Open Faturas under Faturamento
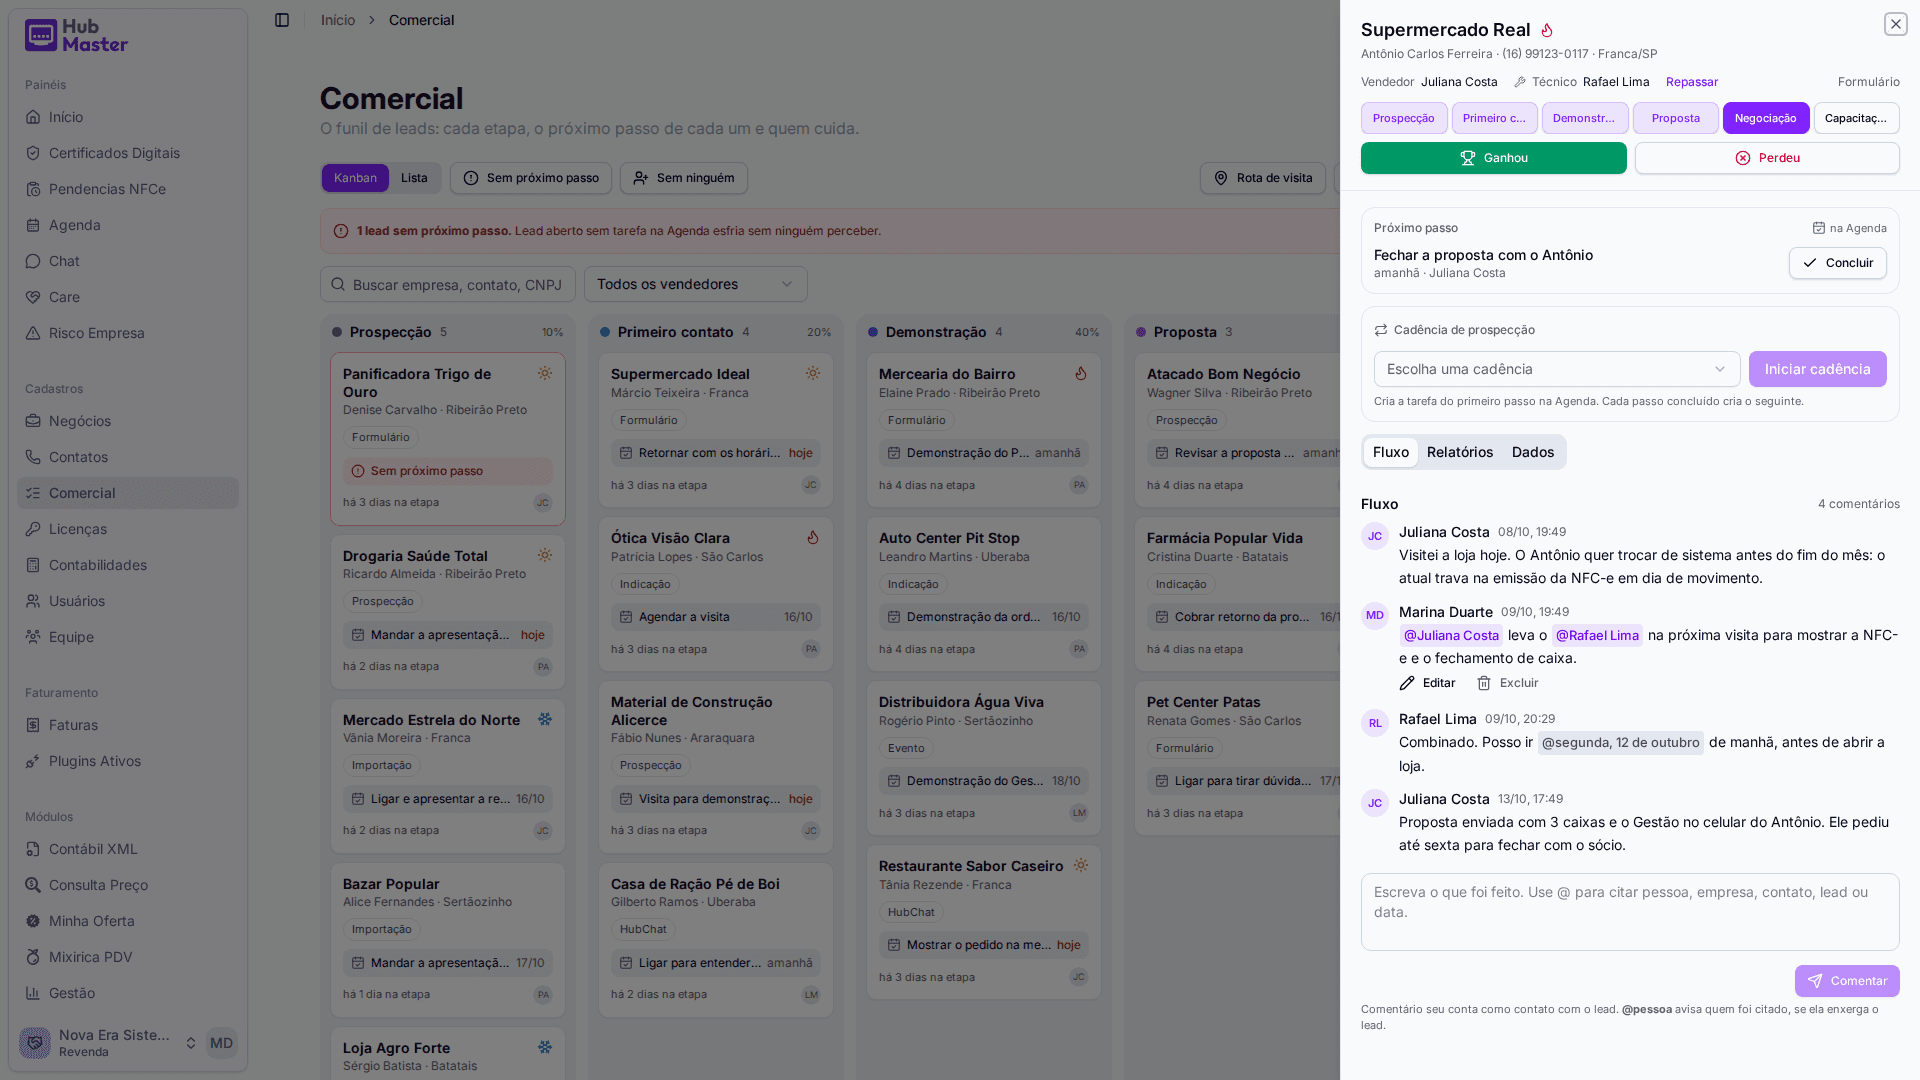Viewport: 1920px width, 1080px height. pyautogui.click(x=128, y=725)
